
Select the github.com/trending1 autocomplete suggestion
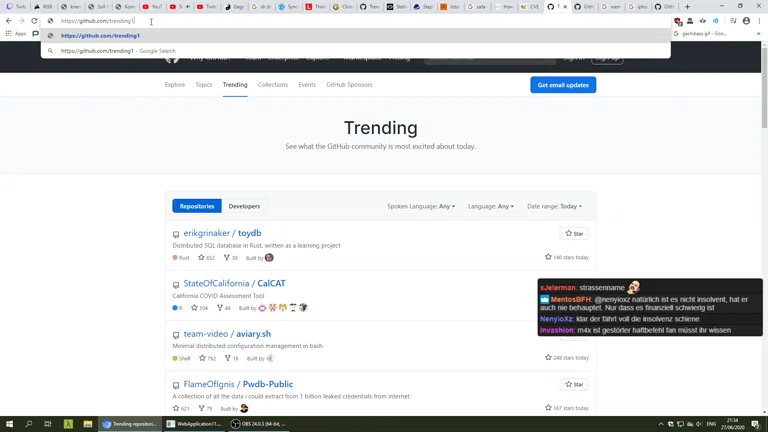point(100,35)
